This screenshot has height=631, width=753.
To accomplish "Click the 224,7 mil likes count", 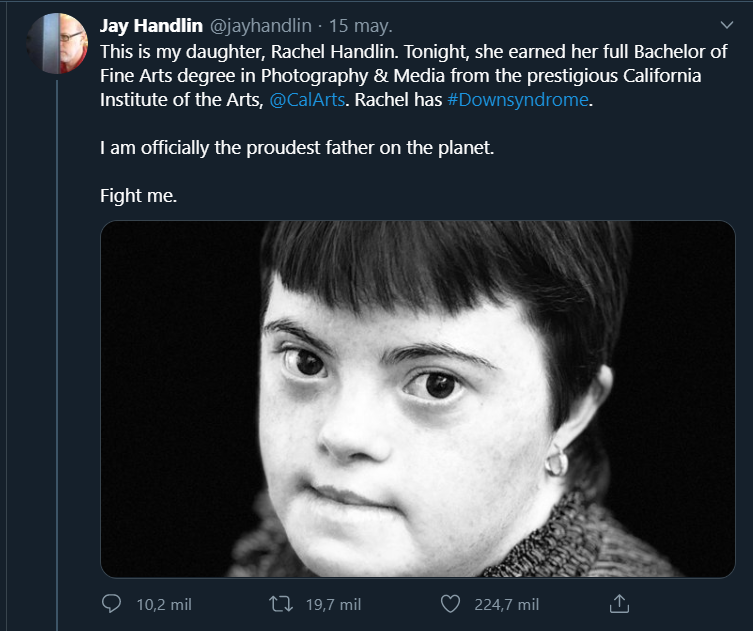I will coord(505,604).
